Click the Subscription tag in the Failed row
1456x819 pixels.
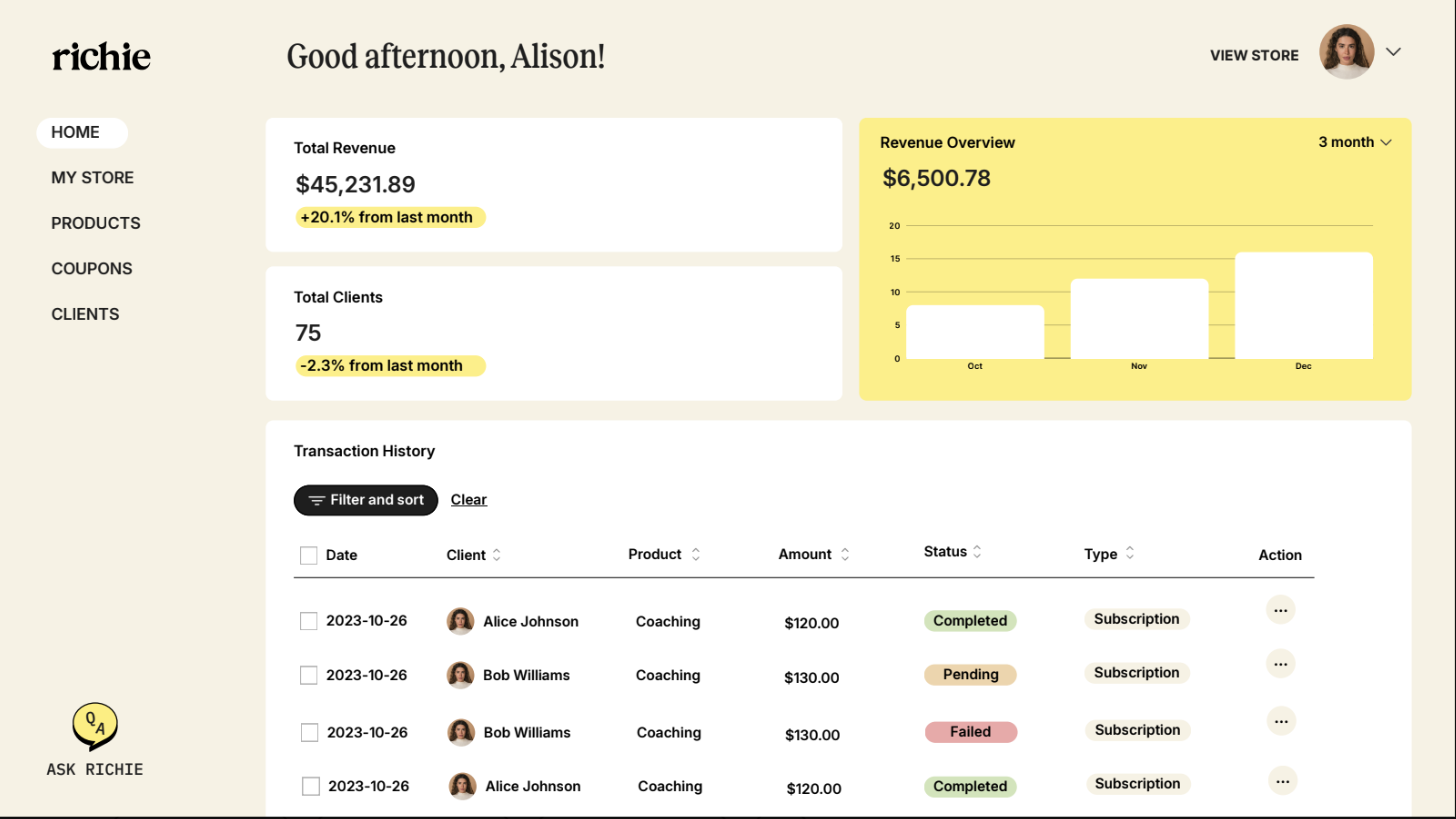pos(1137,730)
